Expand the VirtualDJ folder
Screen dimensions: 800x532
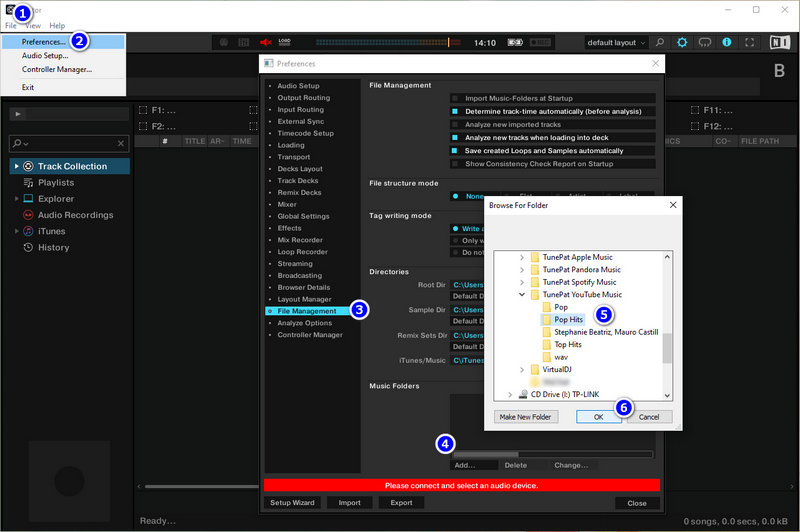pos(521,370)
